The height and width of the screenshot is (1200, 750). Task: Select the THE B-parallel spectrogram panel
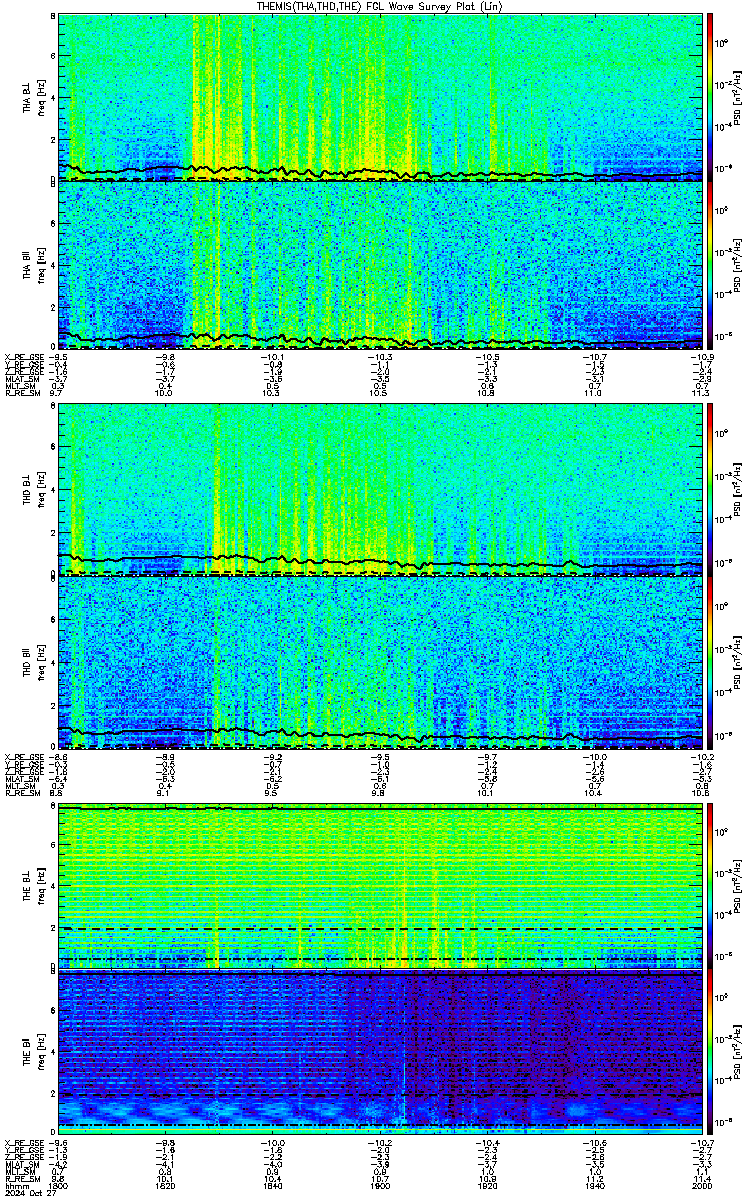381,1053
